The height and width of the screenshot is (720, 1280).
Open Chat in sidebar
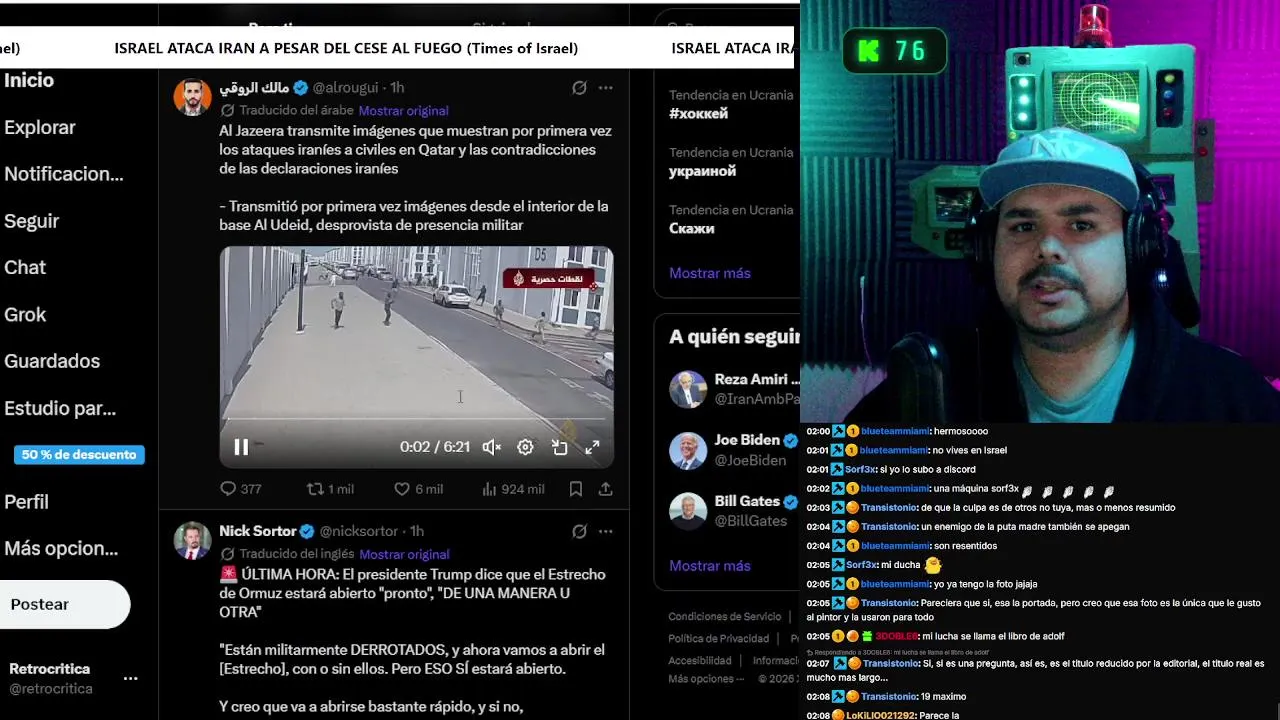point(25,267)
